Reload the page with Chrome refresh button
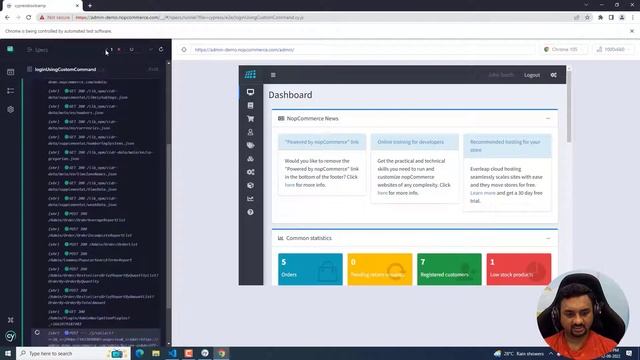 coord(29,18)
